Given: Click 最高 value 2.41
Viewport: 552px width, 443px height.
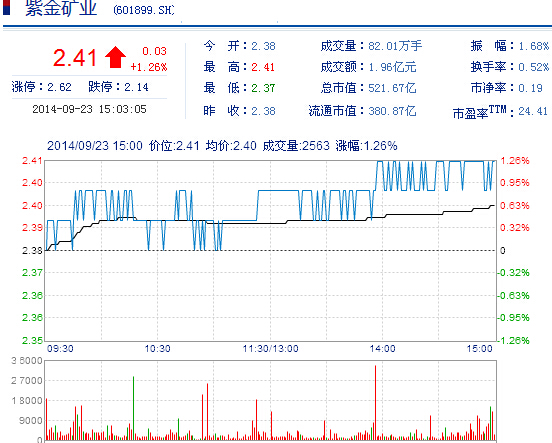Looking at the screenshot, I should point(263,67).
